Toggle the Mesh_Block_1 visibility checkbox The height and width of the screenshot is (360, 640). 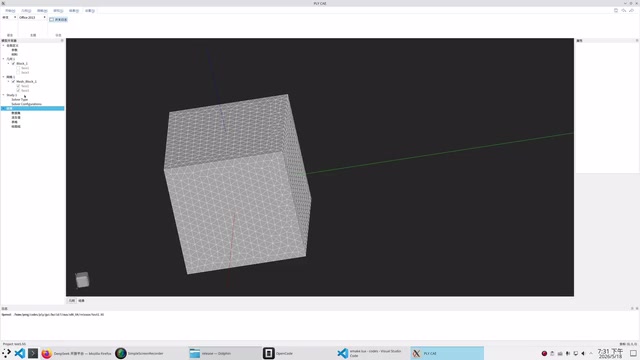[13, 82]
